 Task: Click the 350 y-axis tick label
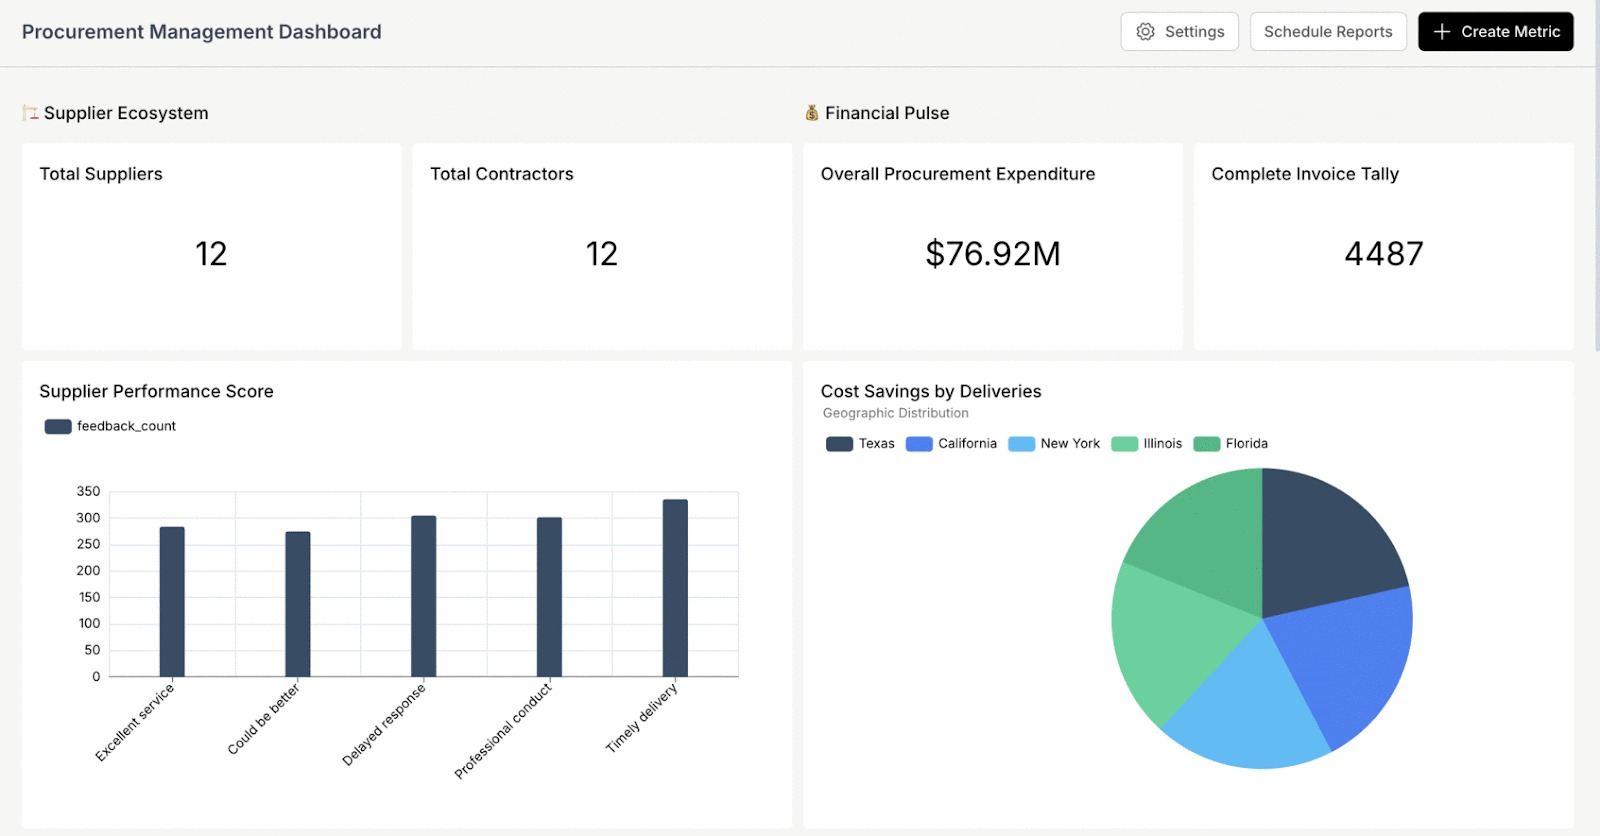point(88,491)
